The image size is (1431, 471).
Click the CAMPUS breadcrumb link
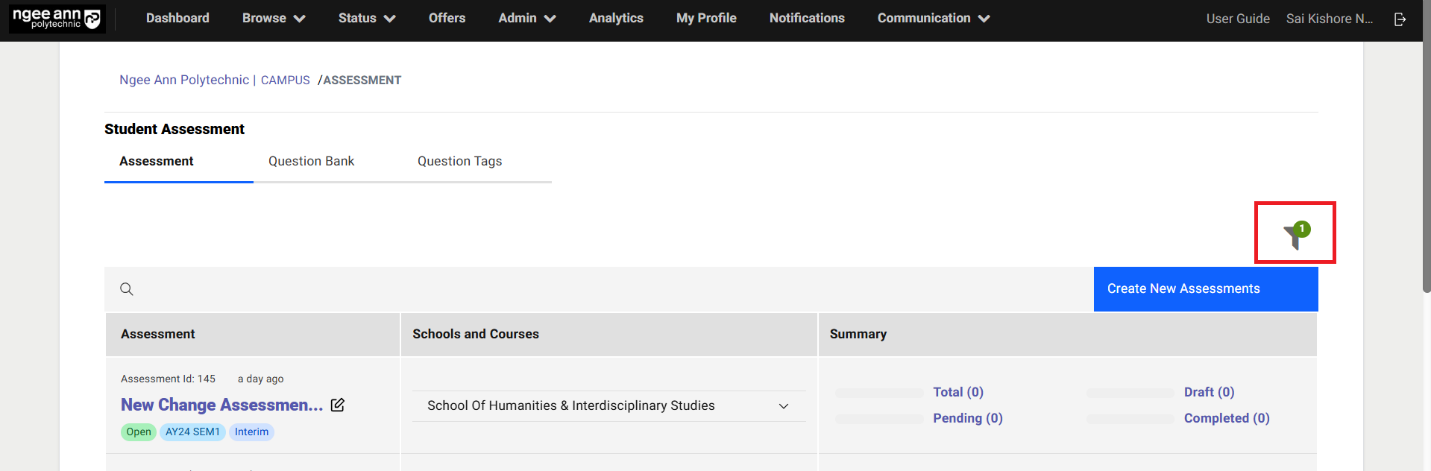coord(285,80)
